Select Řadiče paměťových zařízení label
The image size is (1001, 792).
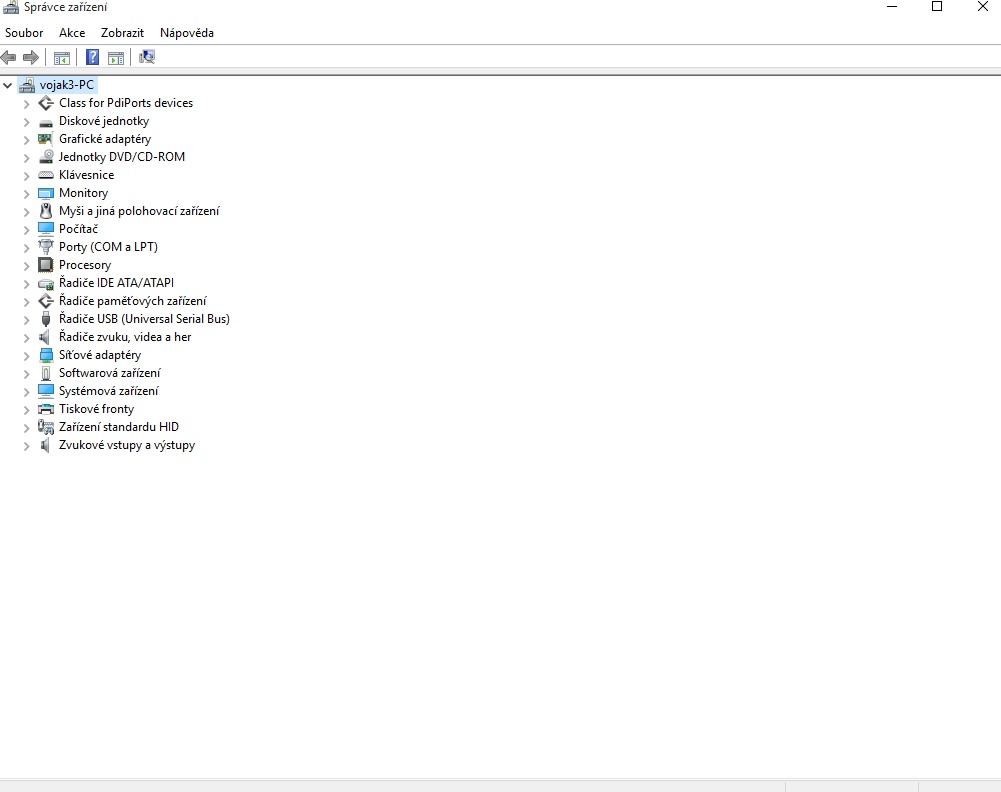tap(133, 301)
